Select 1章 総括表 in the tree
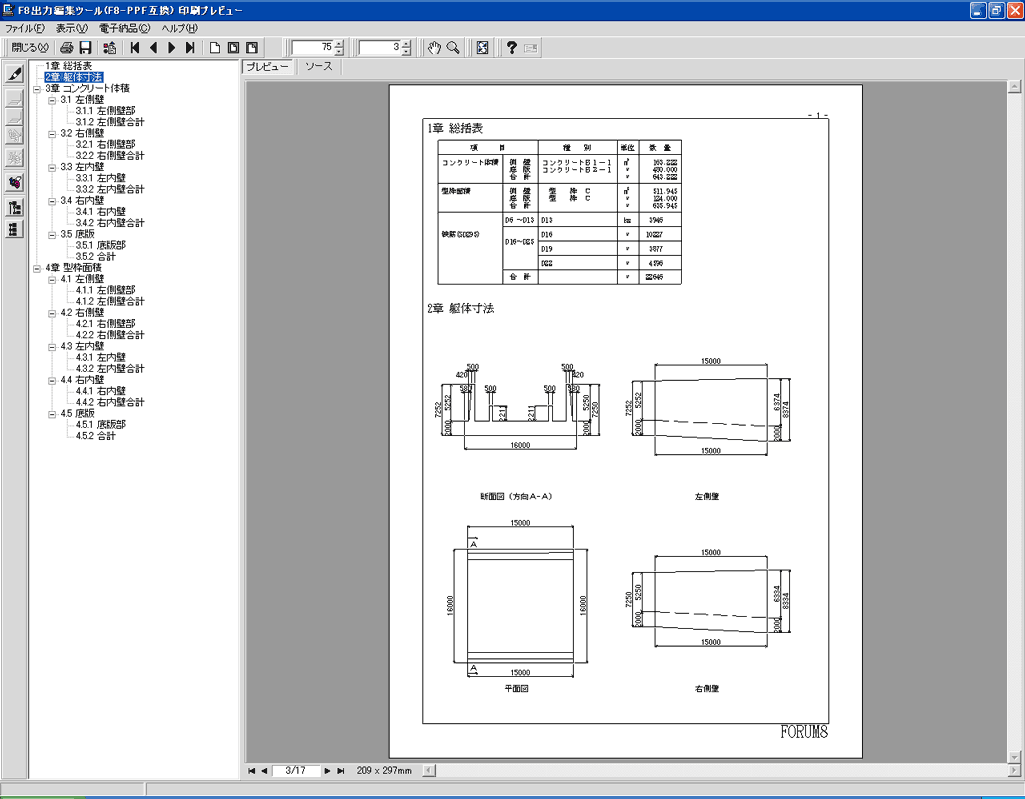The height and width of the screenshot is (799, 1025). click(x=69, y=66)
